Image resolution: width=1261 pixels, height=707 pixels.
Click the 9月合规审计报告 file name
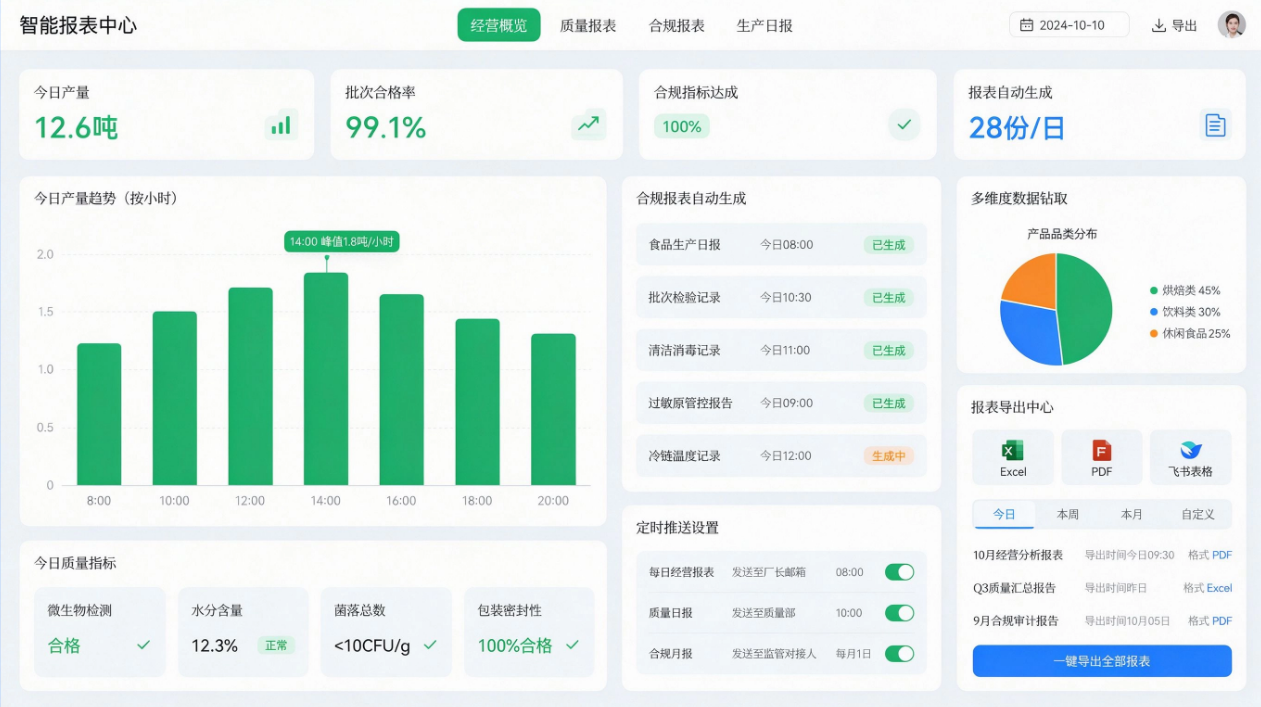point(1016,621)
